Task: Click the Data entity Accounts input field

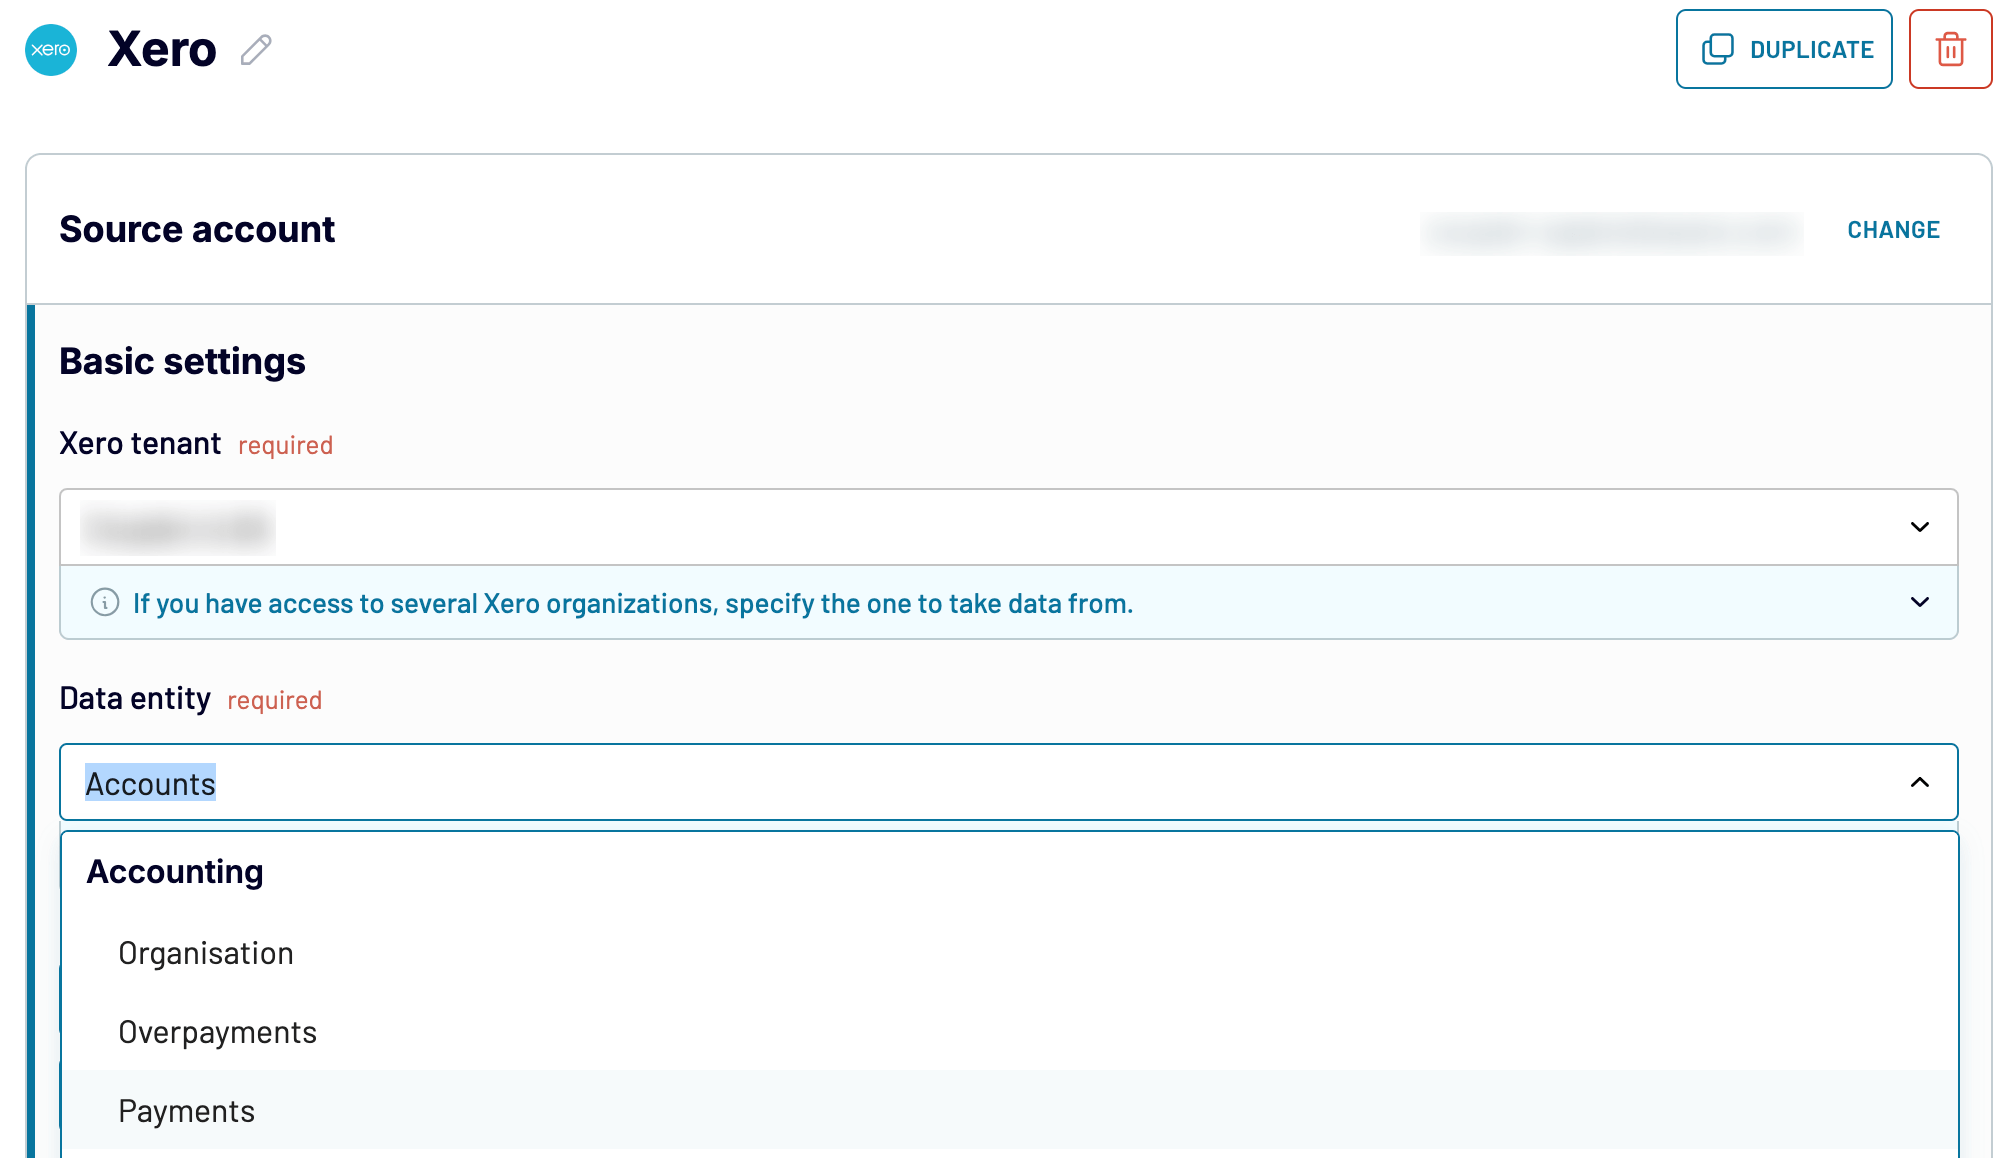Action: (x=1008, y=782)
